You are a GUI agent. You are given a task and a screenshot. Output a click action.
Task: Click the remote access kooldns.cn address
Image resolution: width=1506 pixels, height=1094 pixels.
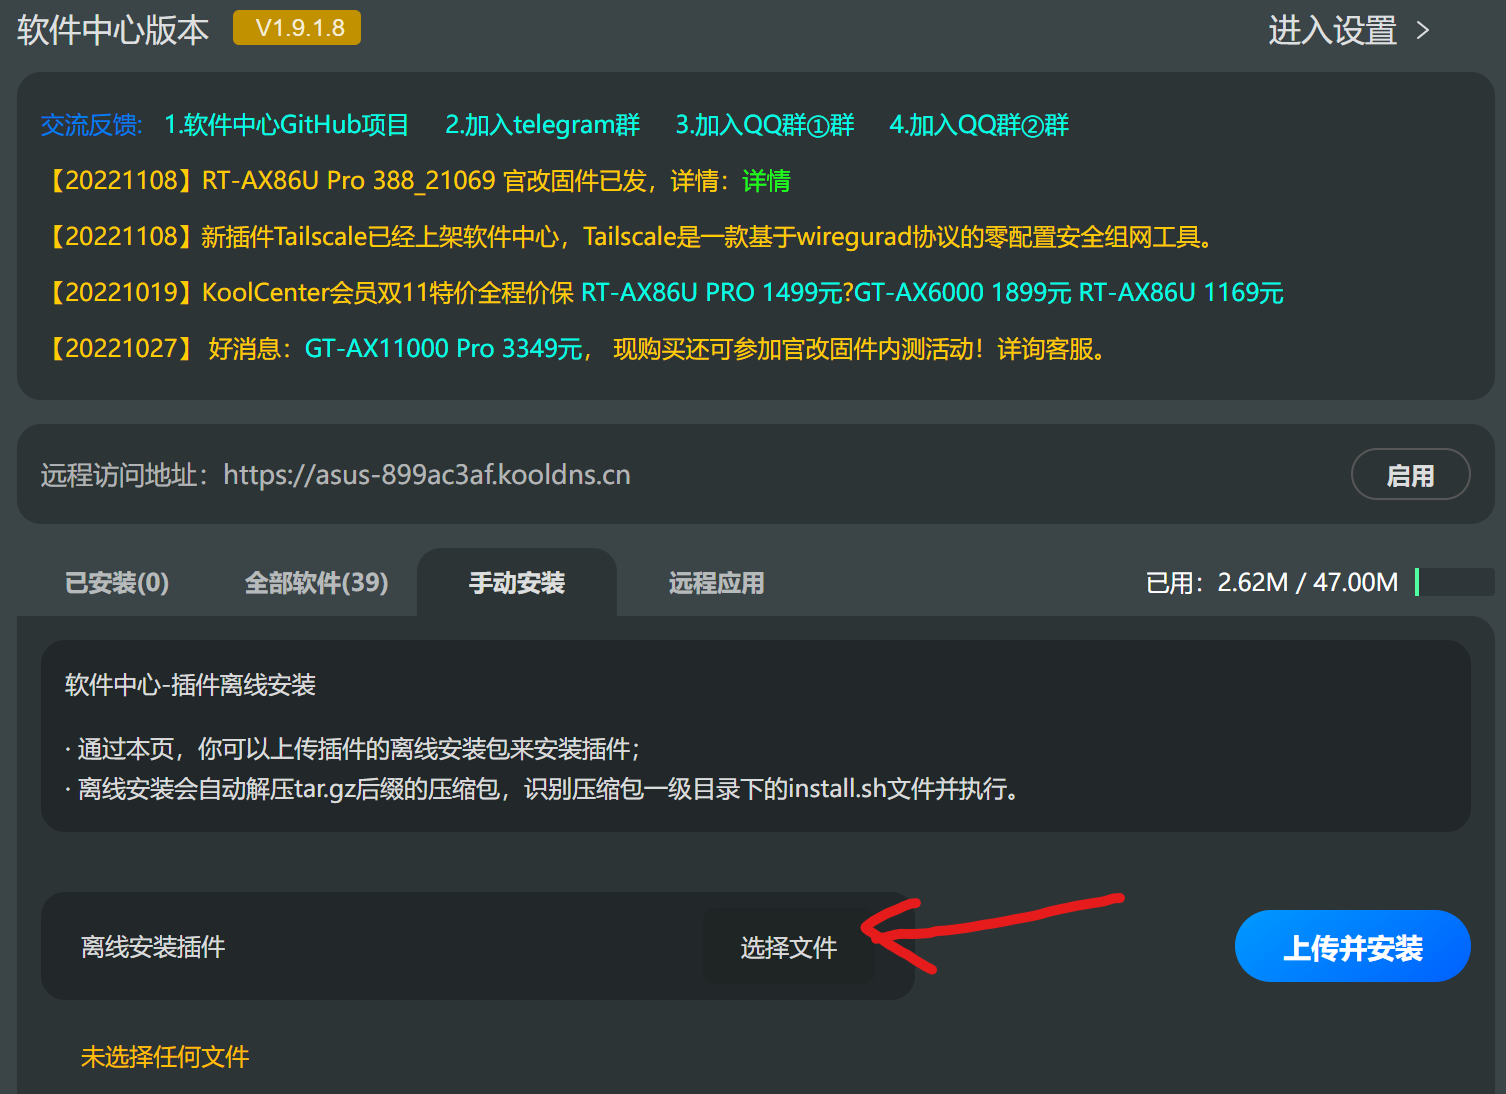[x=427, y=475]
